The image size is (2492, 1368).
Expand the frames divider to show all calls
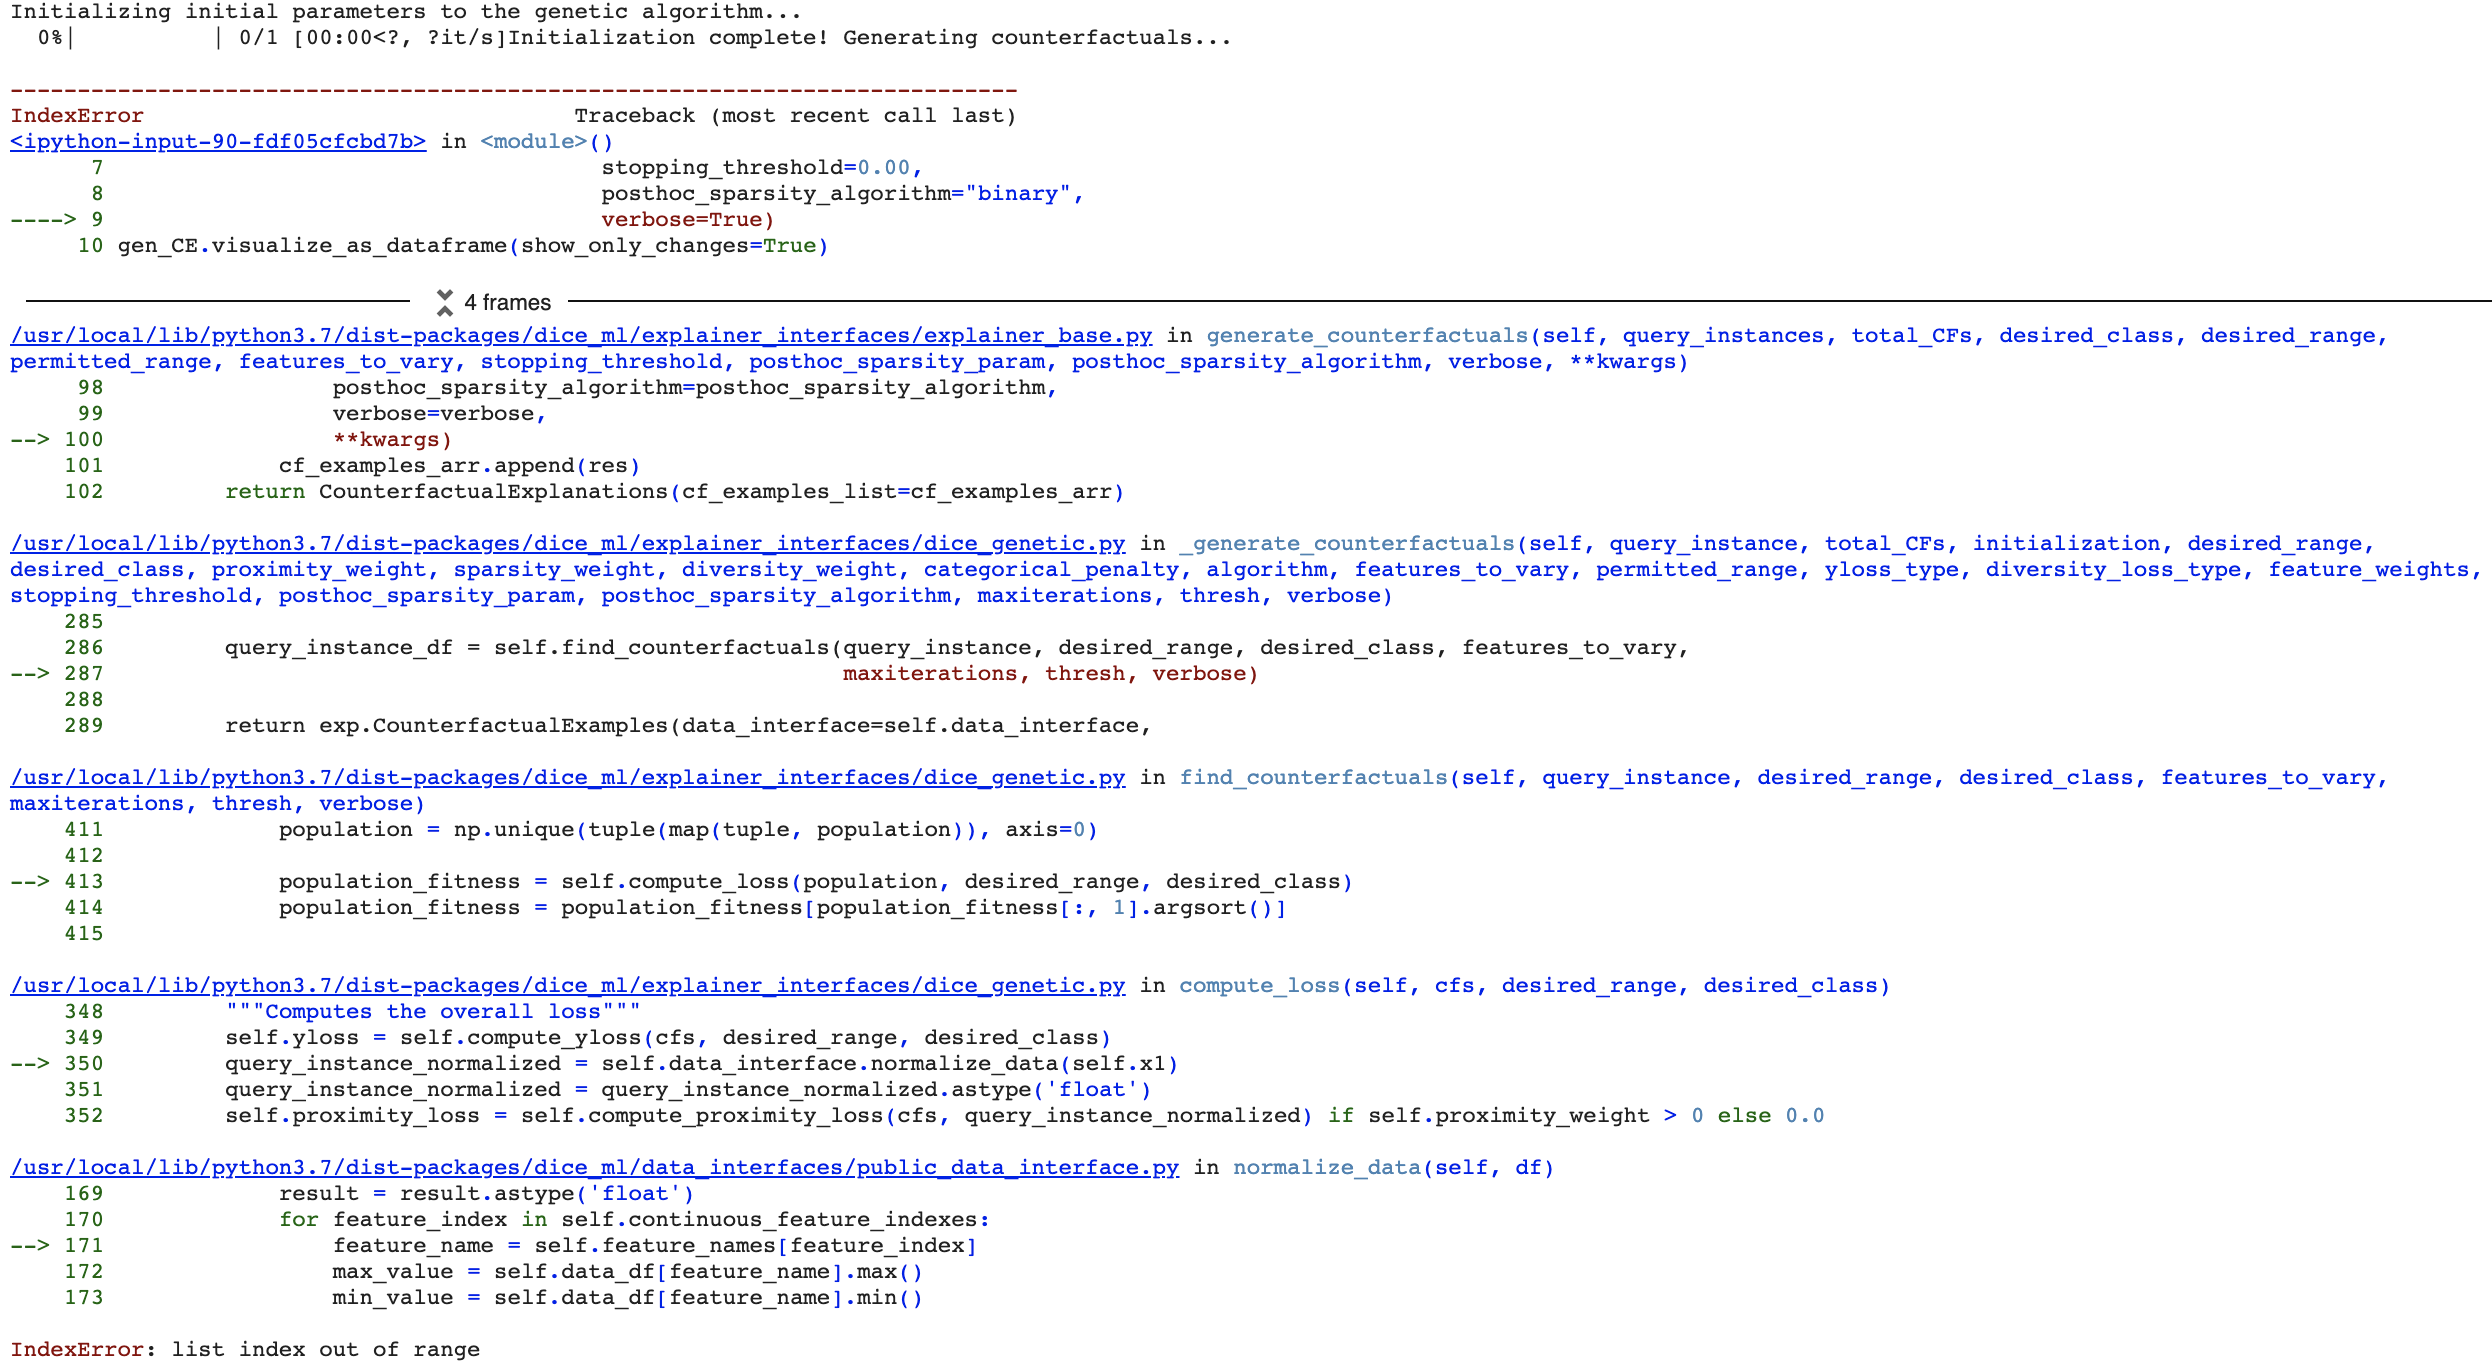click(505, 301)
